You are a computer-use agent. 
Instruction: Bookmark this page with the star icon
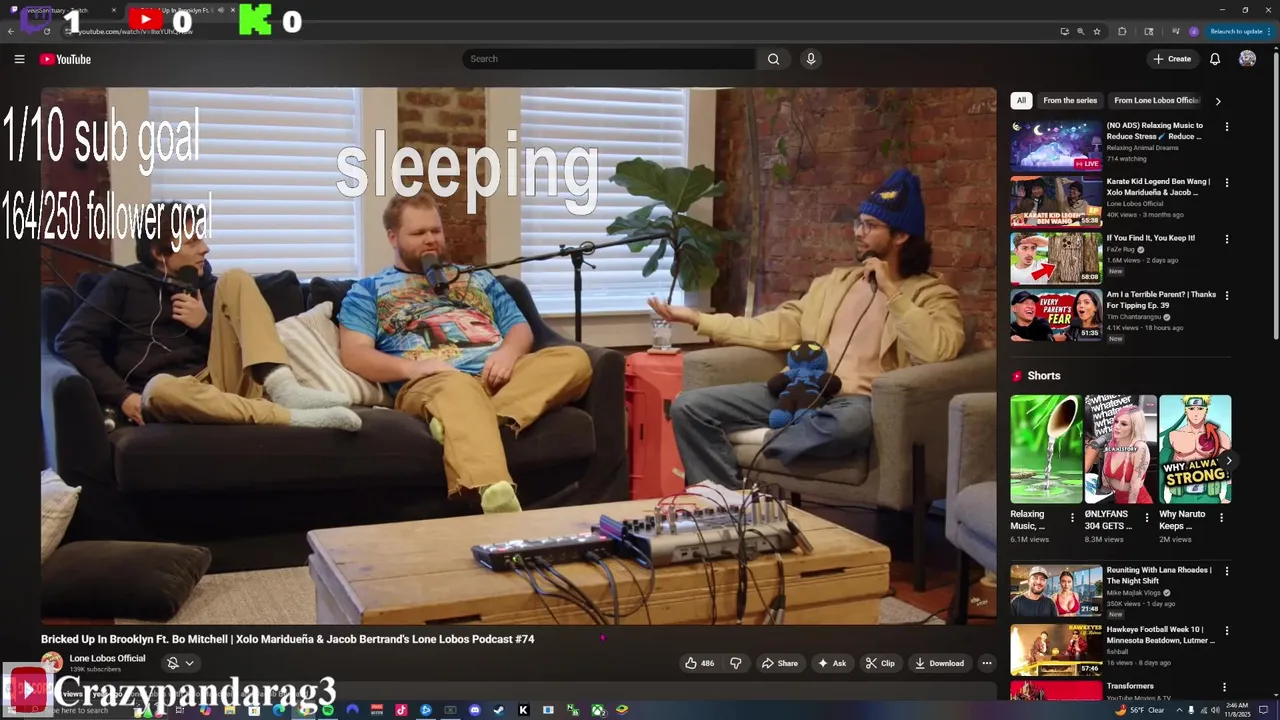(1097, 31)
